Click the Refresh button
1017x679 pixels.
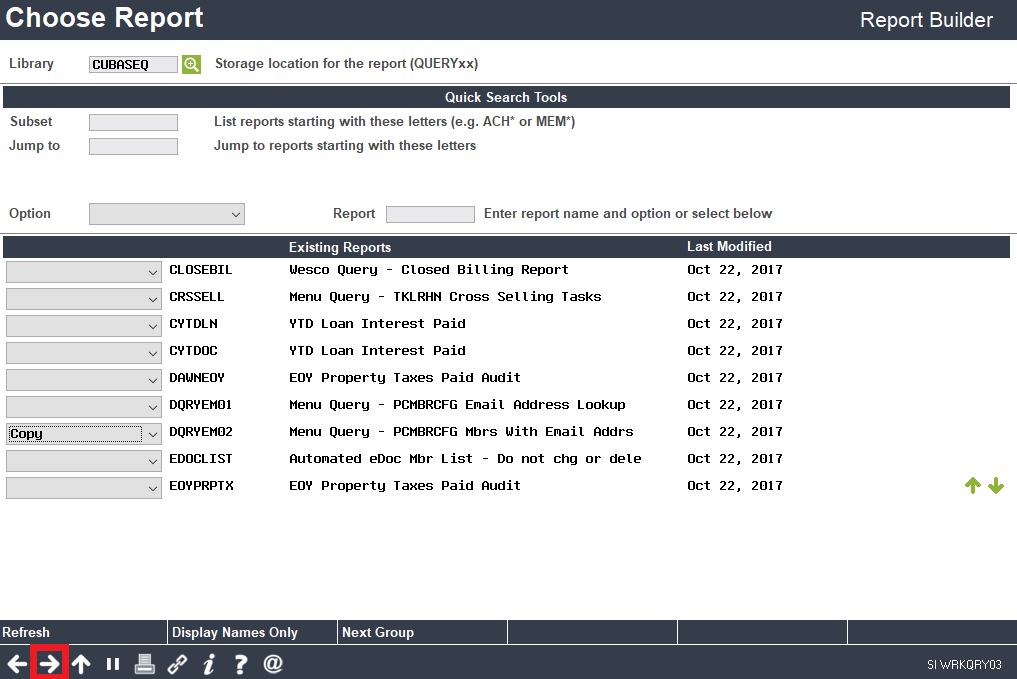(x=83, y=632)
